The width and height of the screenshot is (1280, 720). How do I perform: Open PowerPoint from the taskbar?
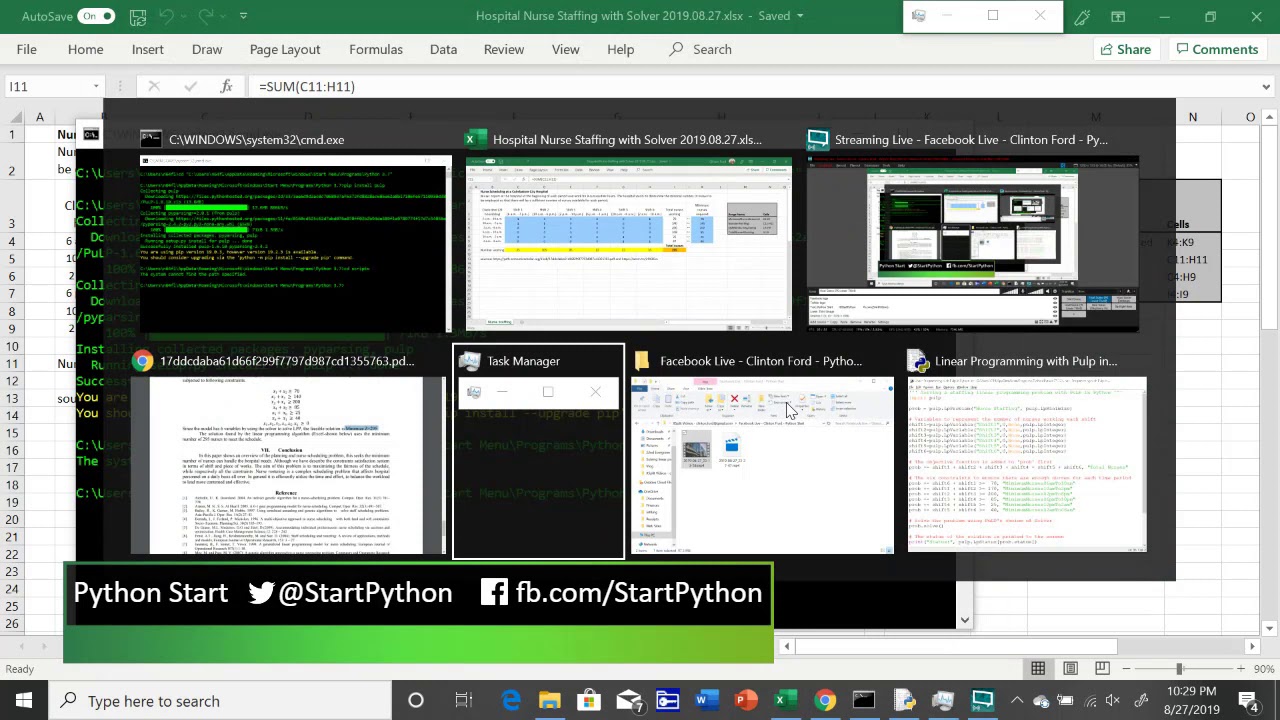[x=745, y=700]
